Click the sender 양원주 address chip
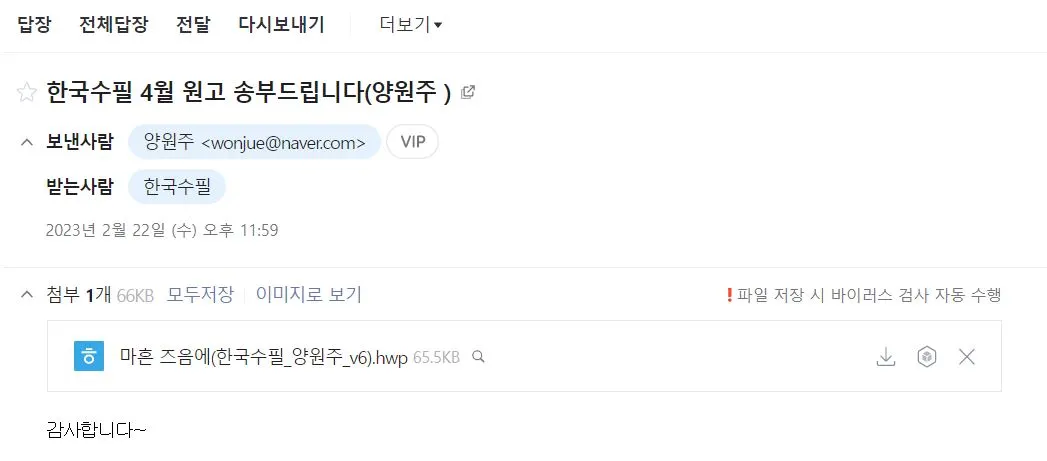Image resolution: width=1047 pixels, height=461 pixels. [254, 142]
